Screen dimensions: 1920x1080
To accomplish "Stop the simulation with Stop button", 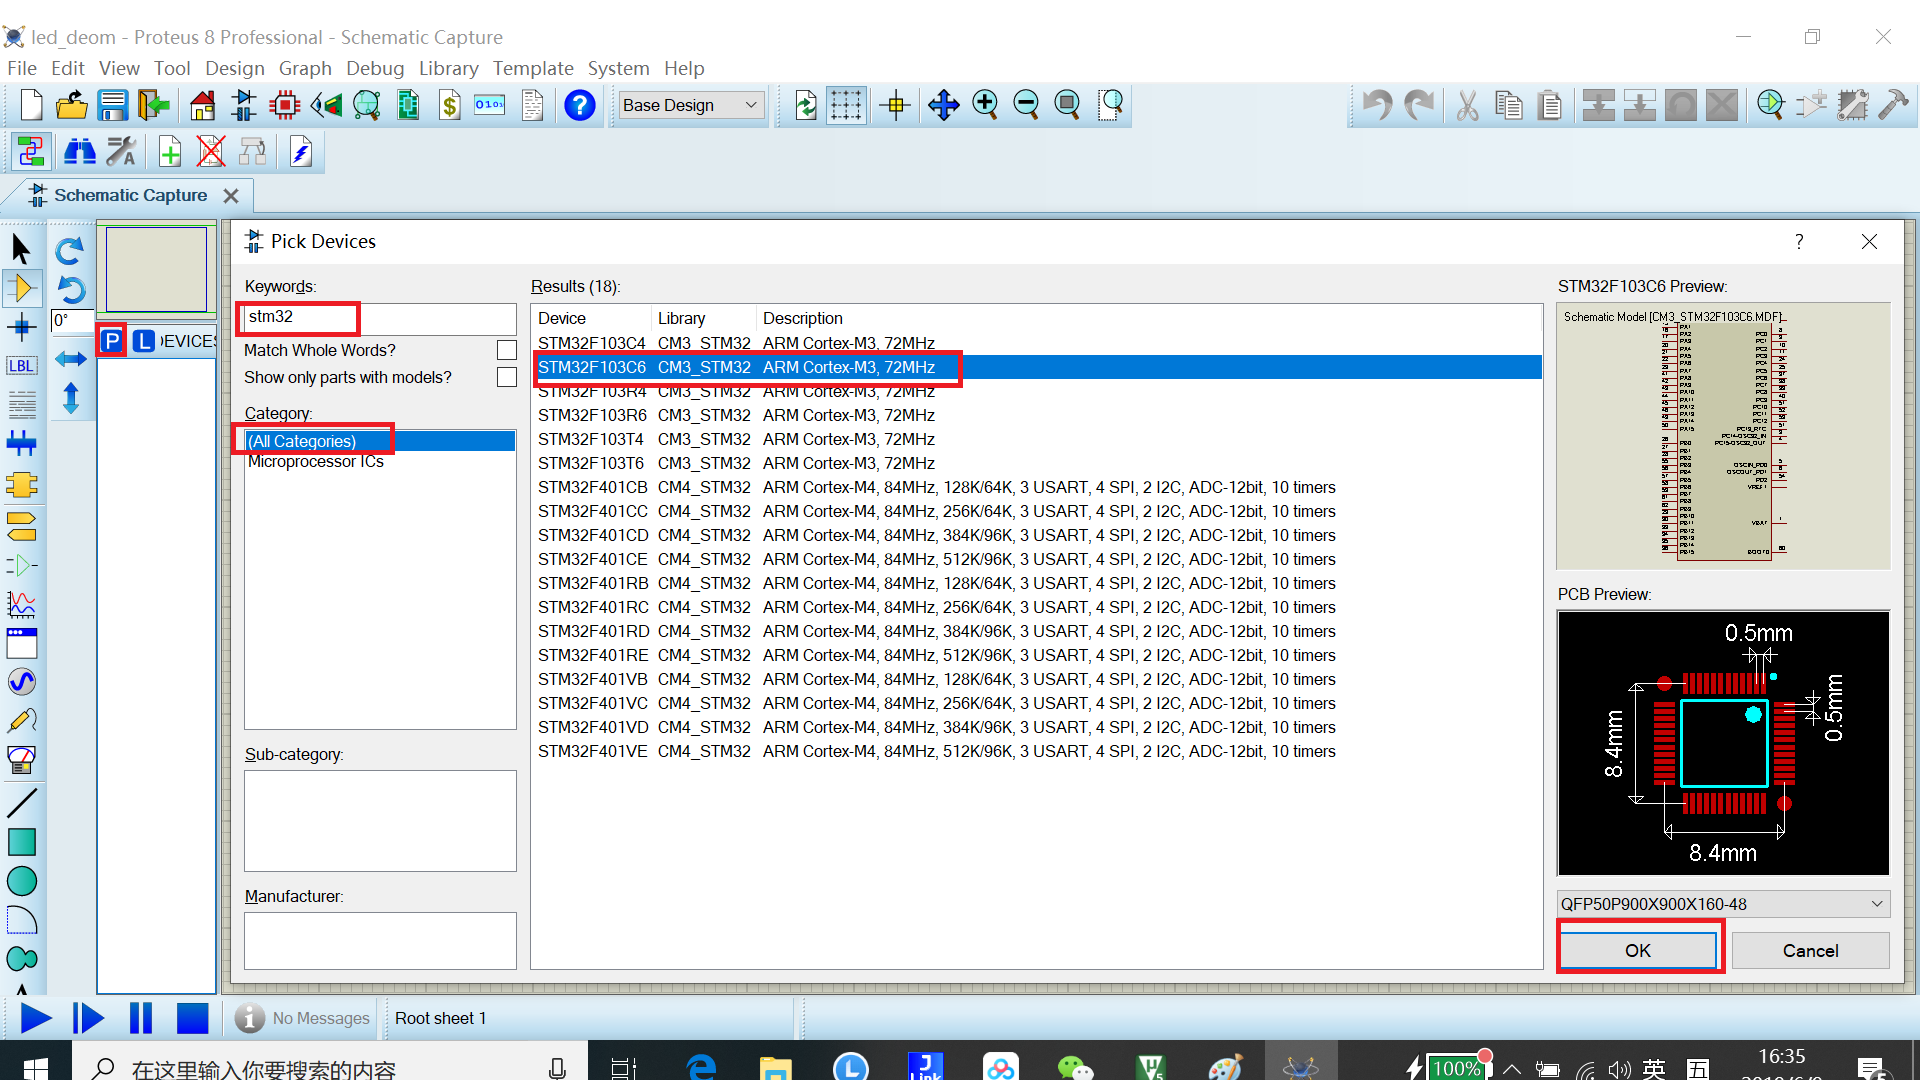I will pyautogui.click(x=192, y=1018).
